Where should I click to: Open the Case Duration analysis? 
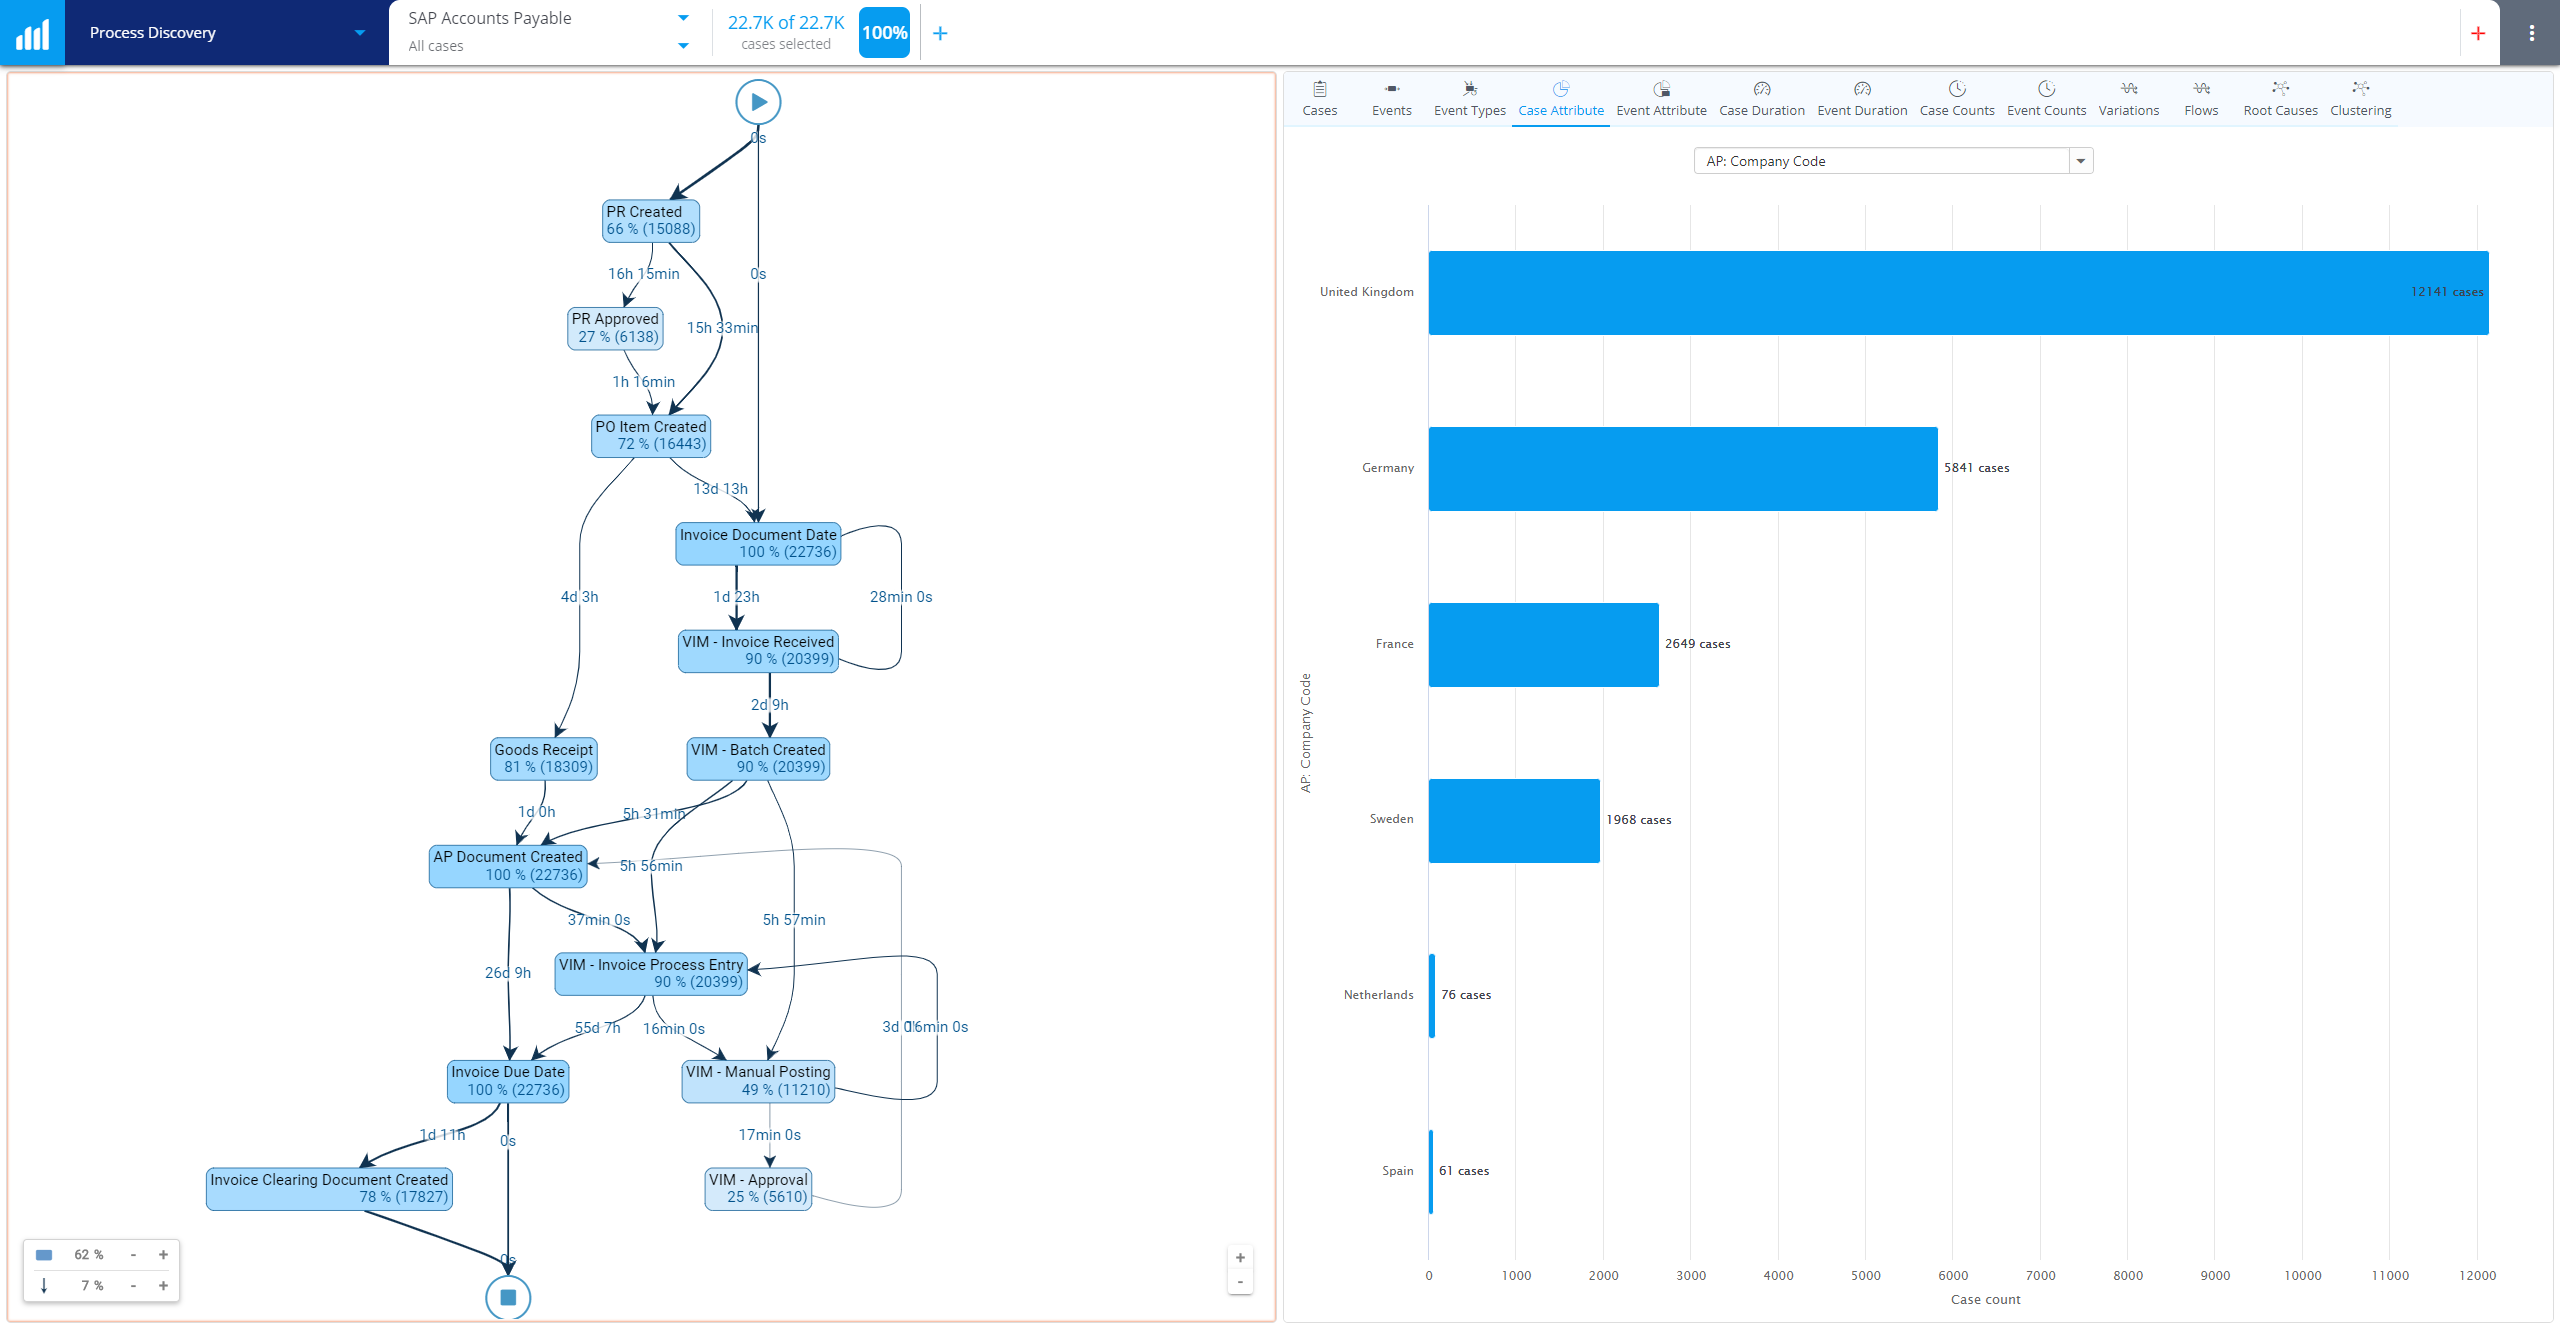tap(1761, 97)
